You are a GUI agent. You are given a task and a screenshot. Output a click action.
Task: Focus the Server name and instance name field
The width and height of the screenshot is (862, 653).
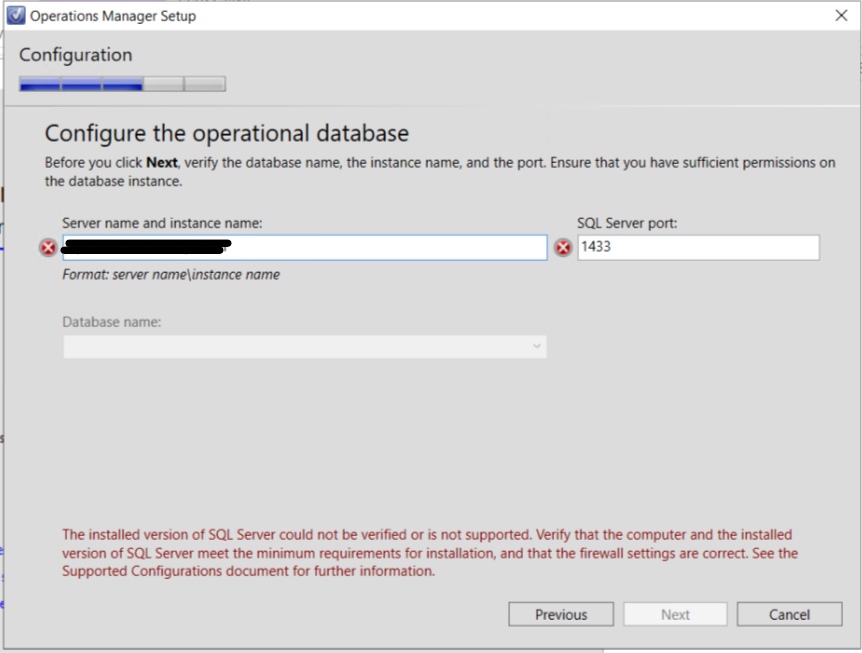(x=305, y=247)
